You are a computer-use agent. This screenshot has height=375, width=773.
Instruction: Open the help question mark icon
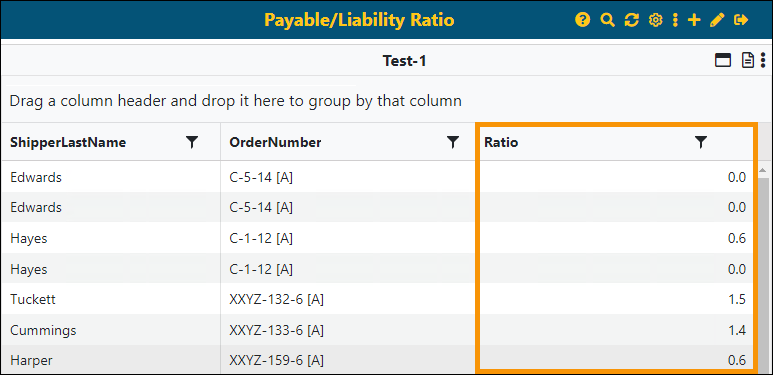click(x=582, y=20)
